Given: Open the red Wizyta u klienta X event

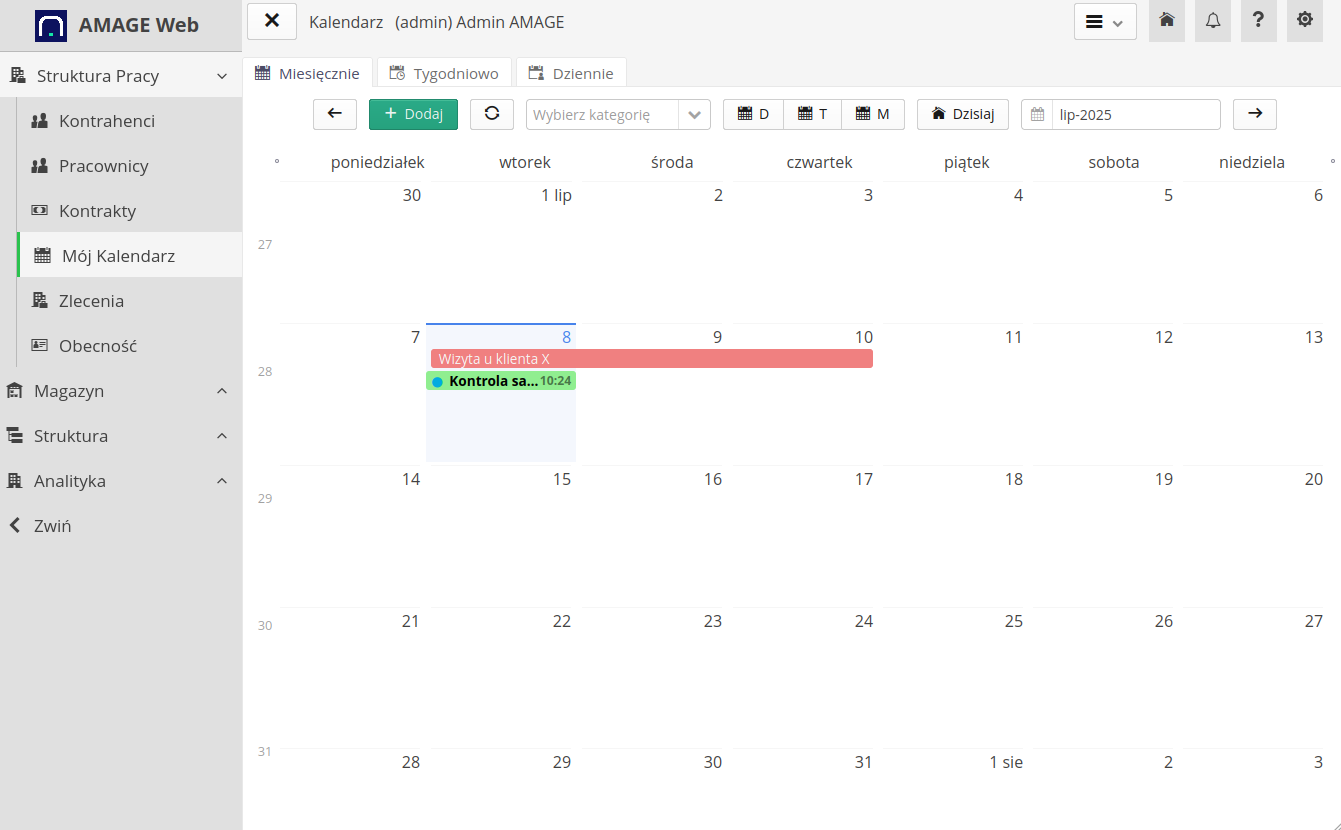Looking at the screenshot, I should tap(651, 359).
